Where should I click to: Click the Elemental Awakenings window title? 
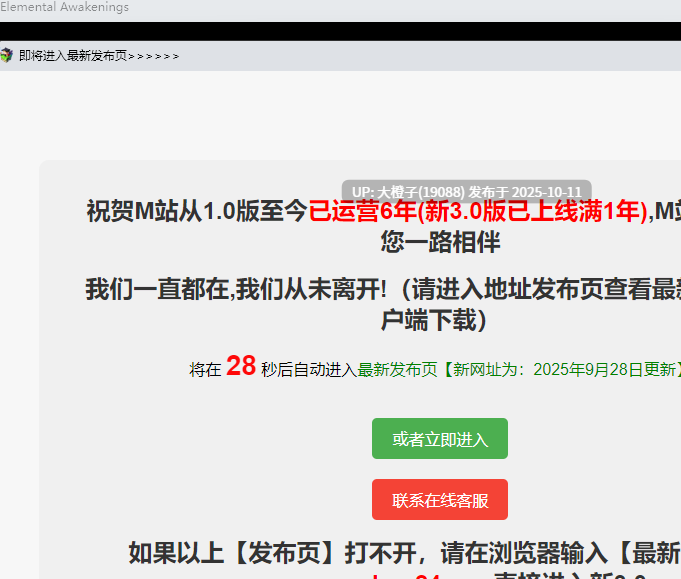click(64, 7)
